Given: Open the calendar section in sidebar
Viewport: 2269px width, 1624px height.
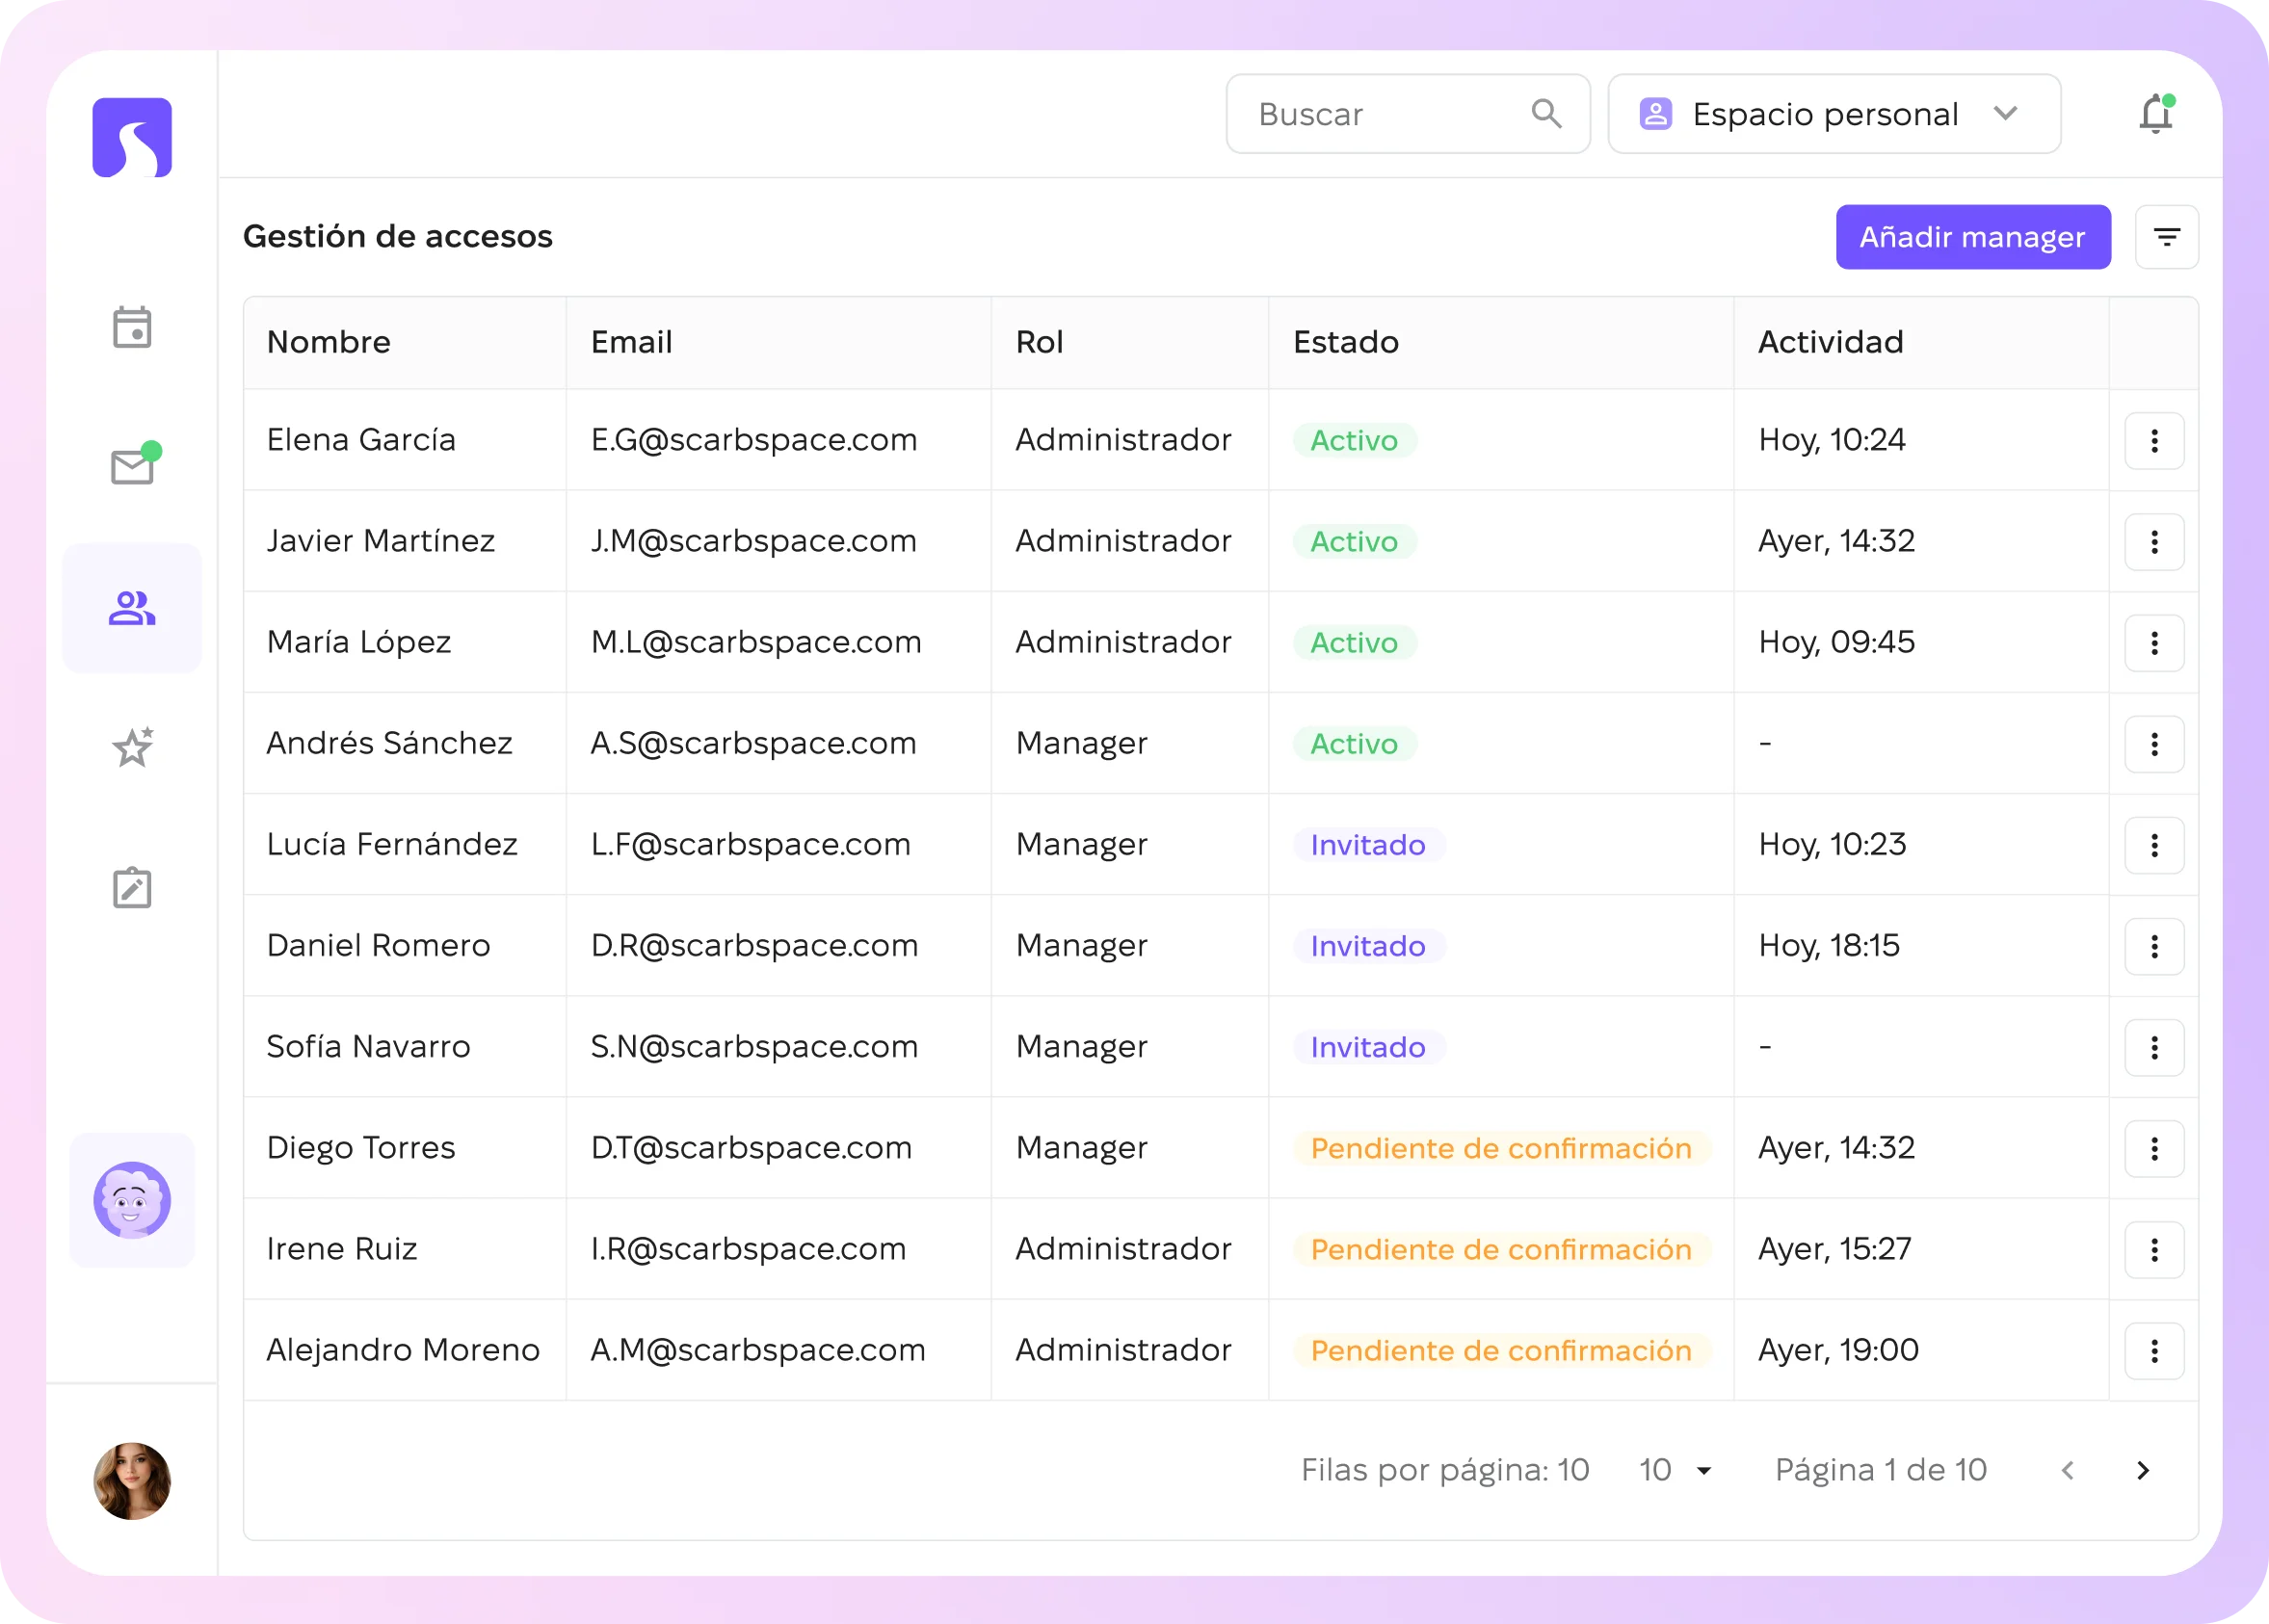Looking at the screenshot, I should pos(132,327).
